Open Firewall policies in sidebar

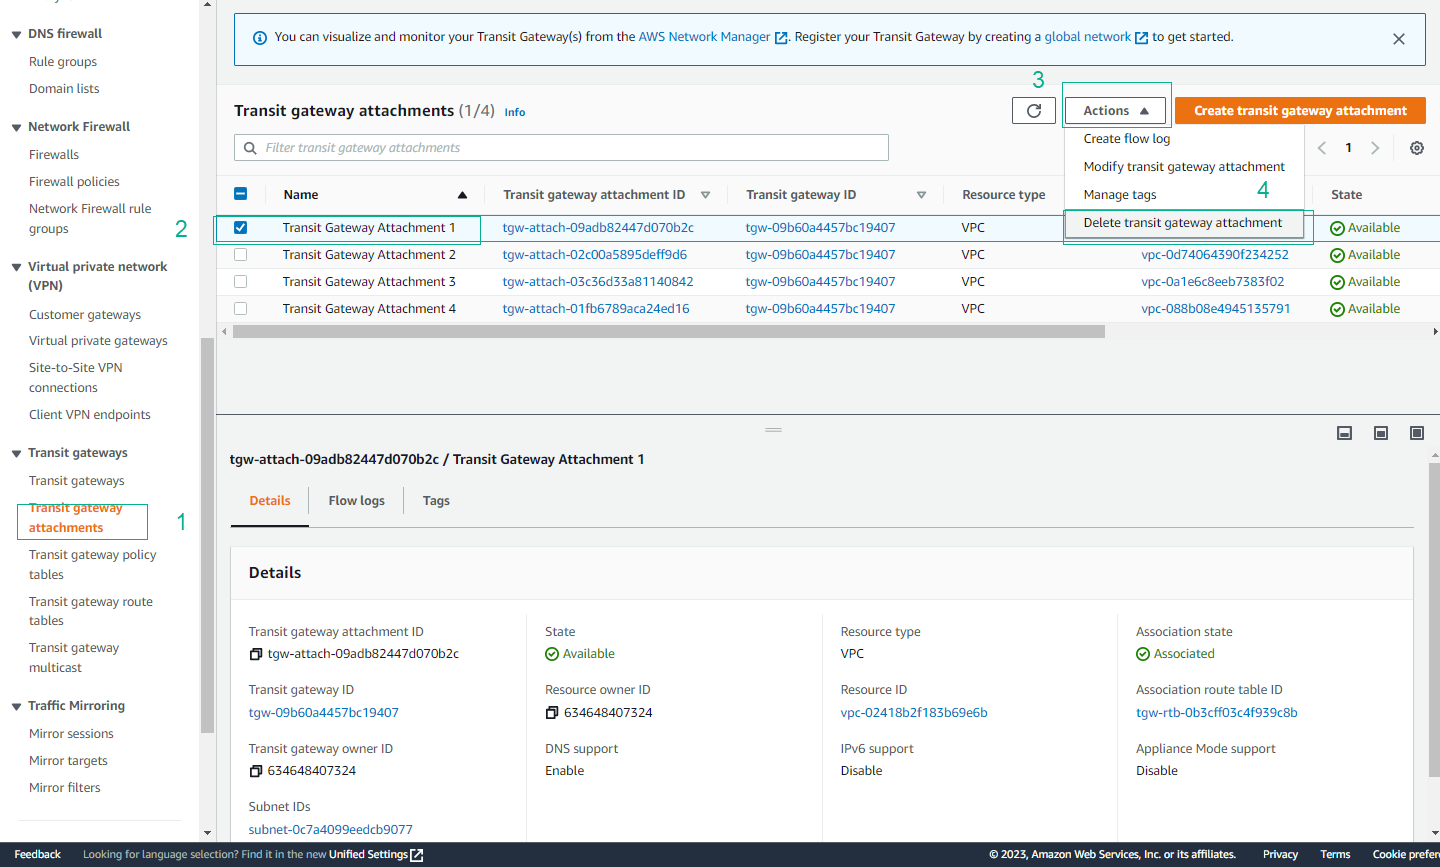(x=74, y=182)
